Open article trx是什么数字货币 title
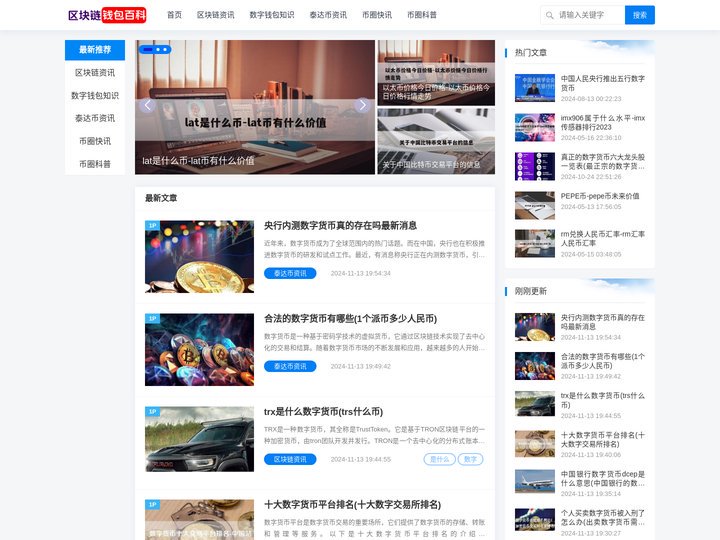720x540 pixels. (323, 412)
